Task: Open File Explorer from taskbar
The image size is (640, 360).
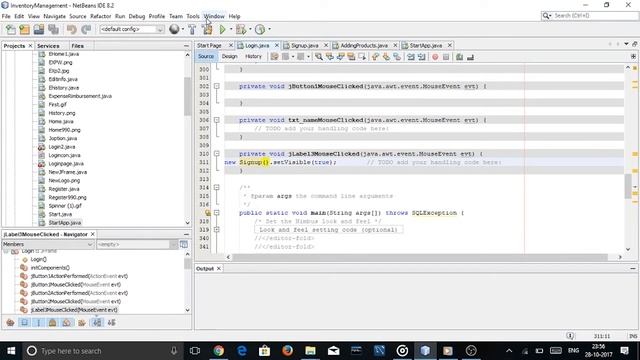Action: click(x=311, y=351)
